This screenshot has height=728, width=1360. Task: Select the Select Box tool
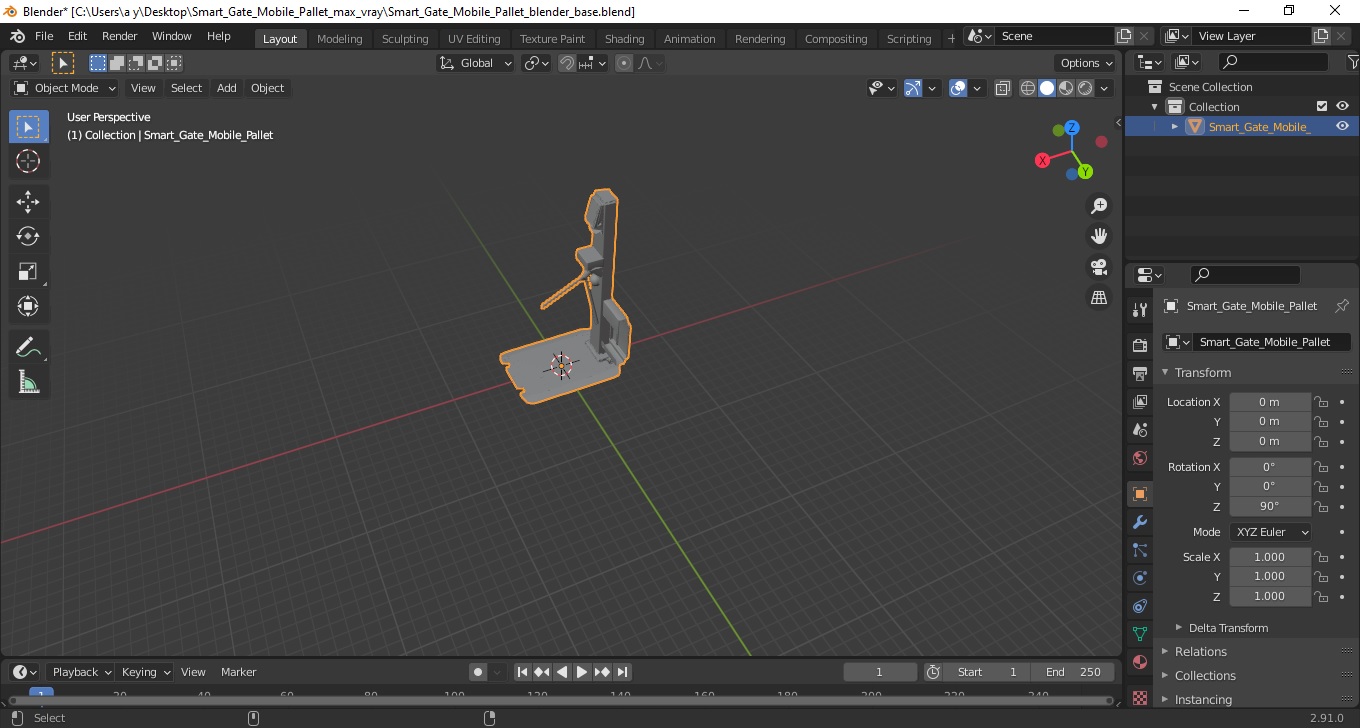click(28, 127)
